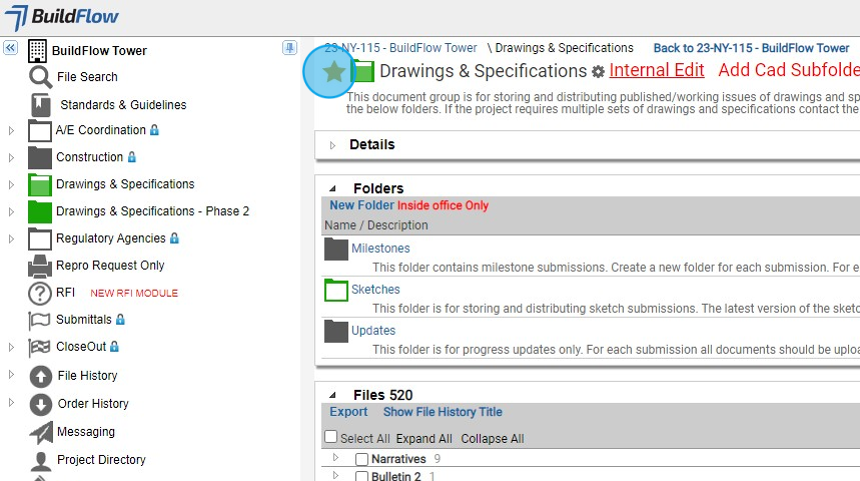Expand Regulatory Agencies tree node
The height and width of the screenshot is (481, 860).
coord(11,239)
